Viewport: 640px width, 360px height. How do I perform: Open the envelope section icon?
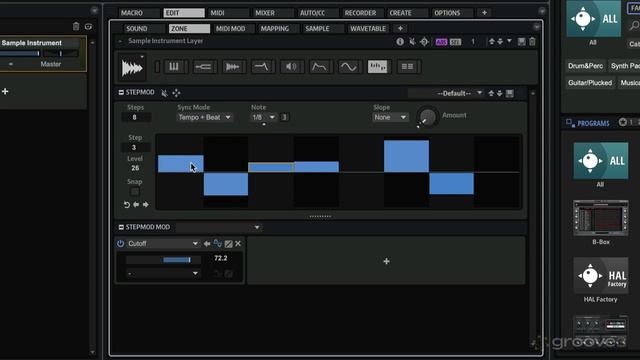(320, 67)
